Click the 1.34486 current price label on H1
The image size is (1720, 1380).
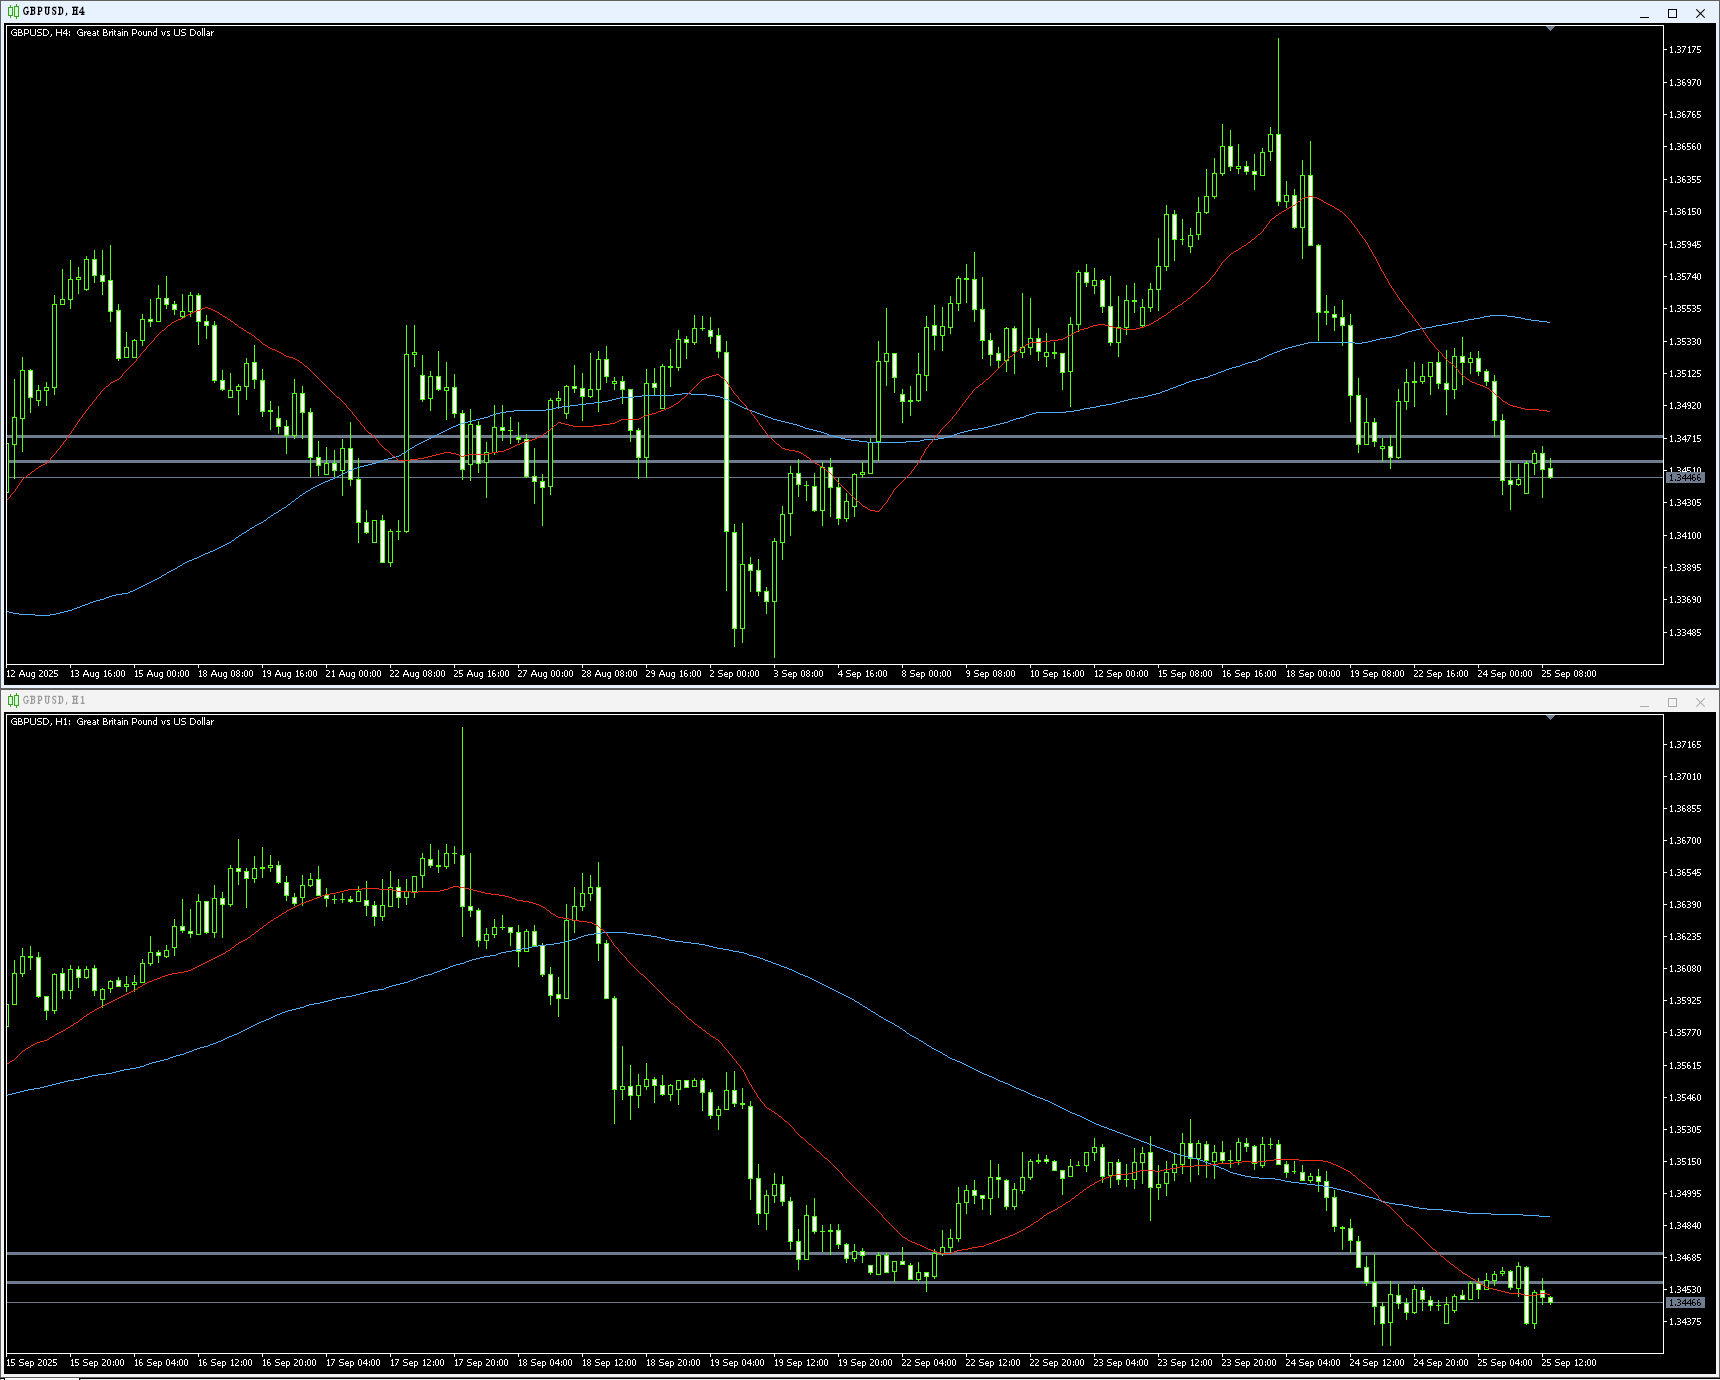[x=1685, y=1303]
